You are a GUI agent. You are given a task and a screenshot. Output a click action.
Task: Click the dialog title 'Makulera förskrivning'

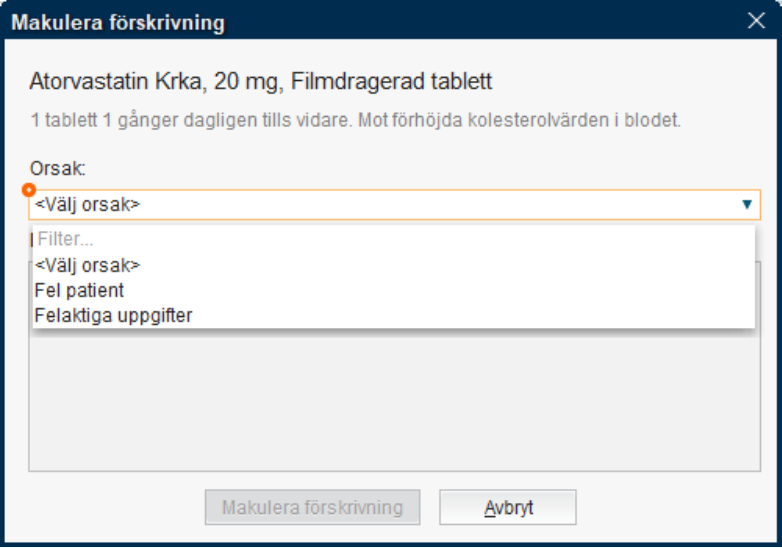[x=118, y=21]
